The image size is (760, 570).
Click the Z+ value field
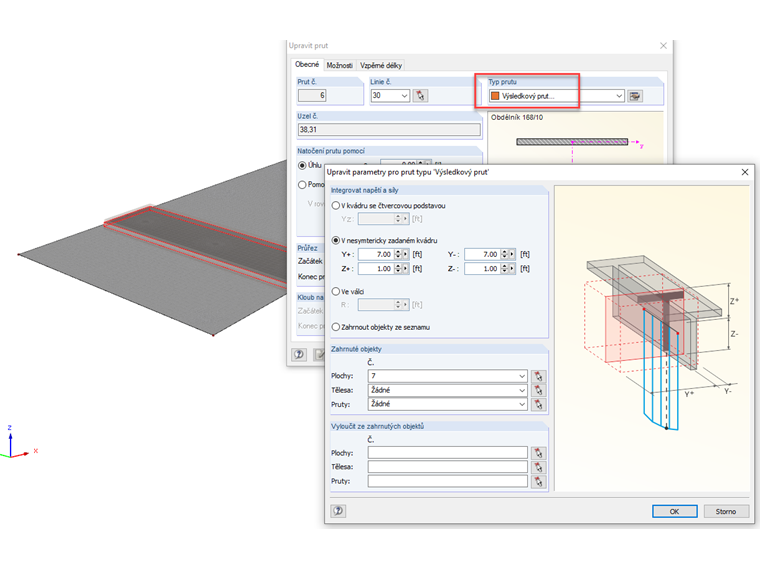[x=376, y=269]
